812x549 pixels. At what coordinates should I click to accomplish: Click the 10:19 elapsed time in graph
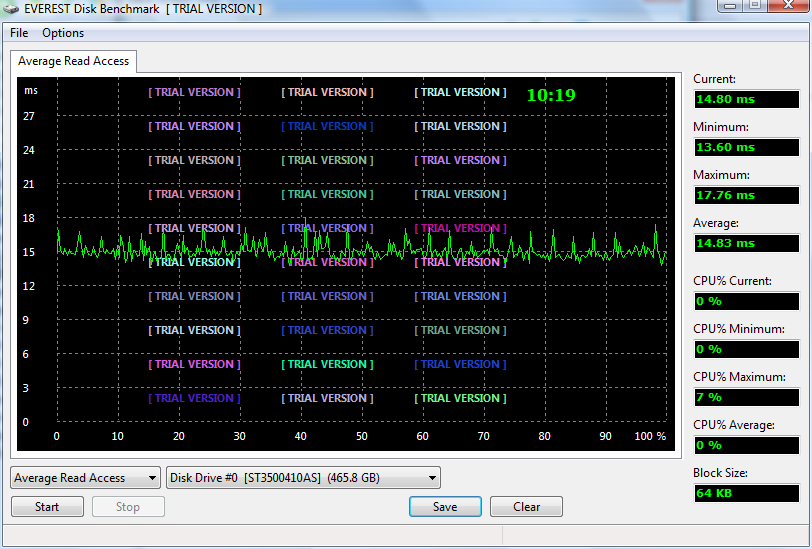pyautogui.click(x=551, y=95)
